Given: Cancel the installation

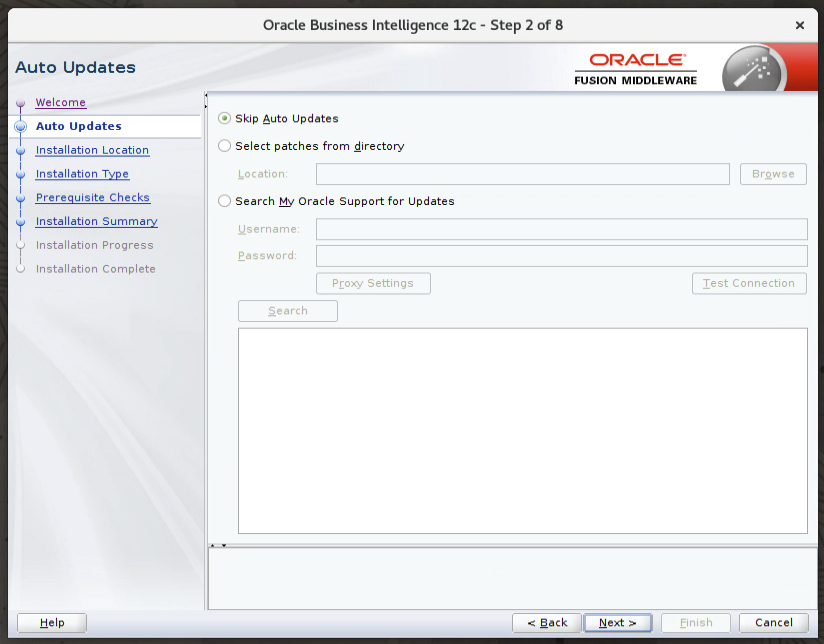Looking at the screenshot, I should pos(774,623).
